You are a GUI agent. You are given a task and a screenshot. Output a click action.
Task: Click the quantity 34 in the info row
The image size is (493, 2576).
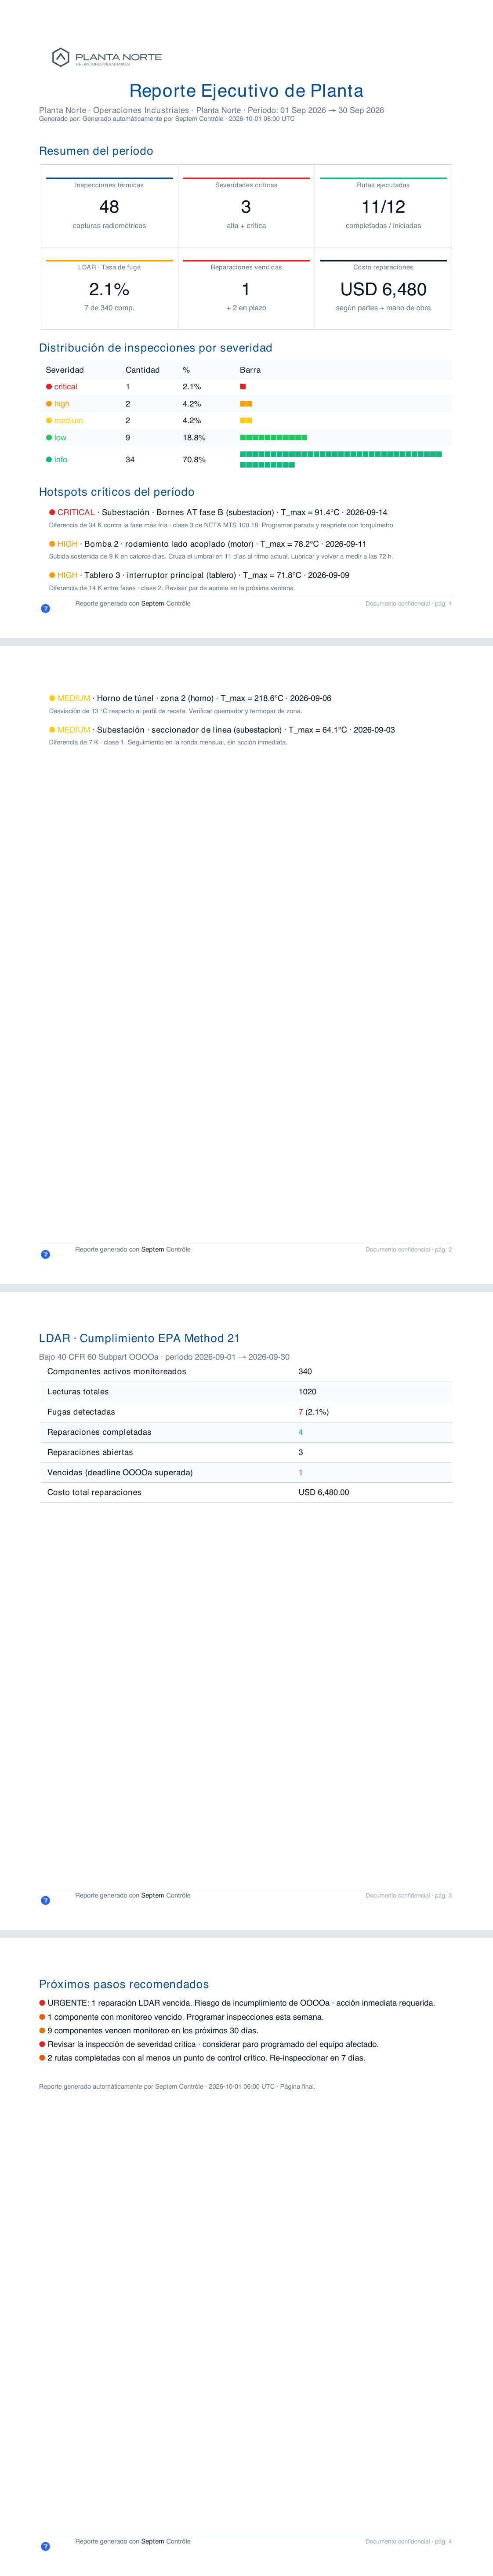coord(130,460)
